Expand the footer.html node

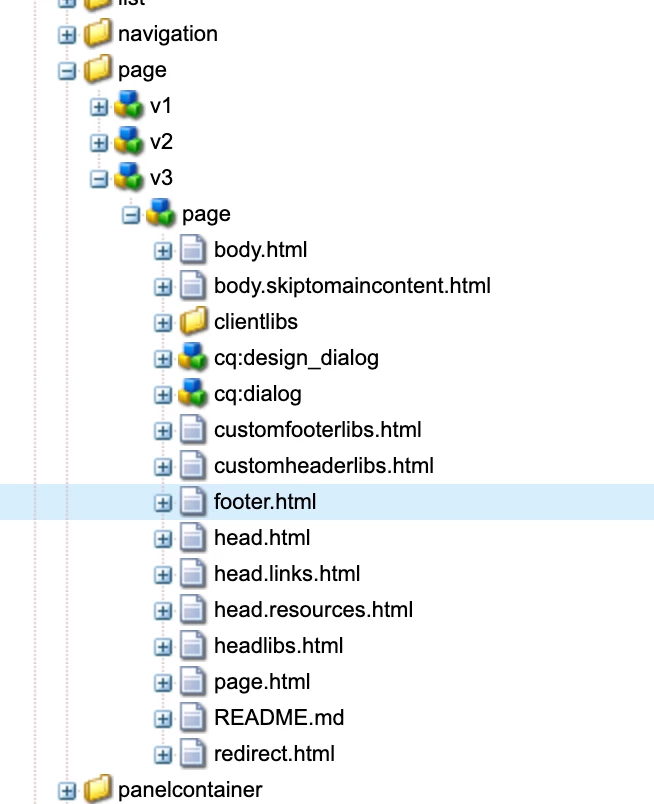point(163,502)
